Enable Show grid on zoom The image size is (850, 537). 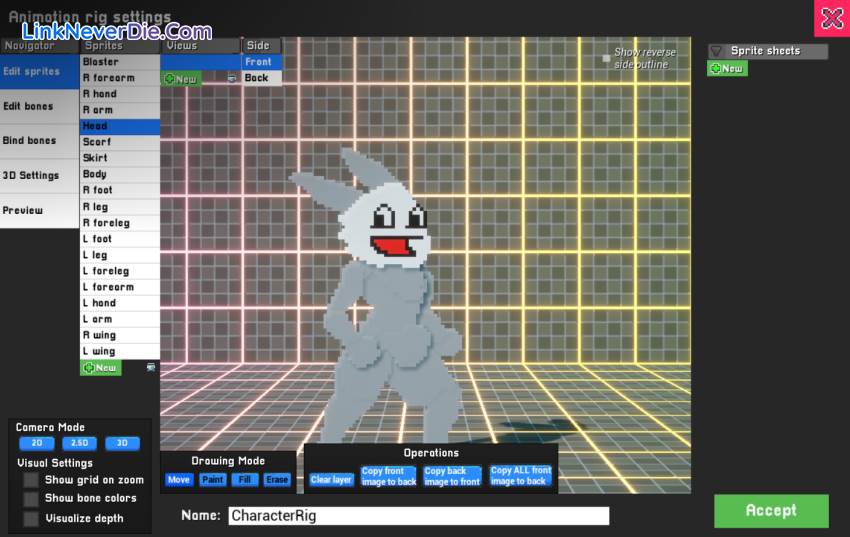coord(31,480)
